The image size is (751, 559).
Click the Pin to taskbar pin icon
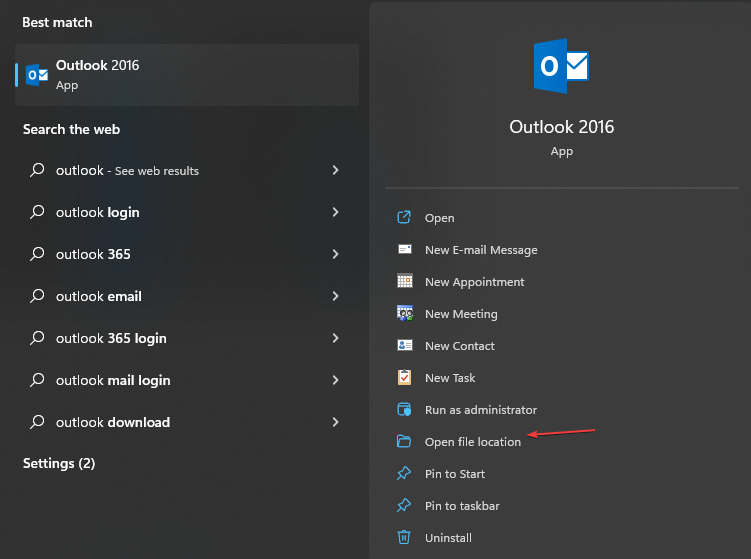404,505
